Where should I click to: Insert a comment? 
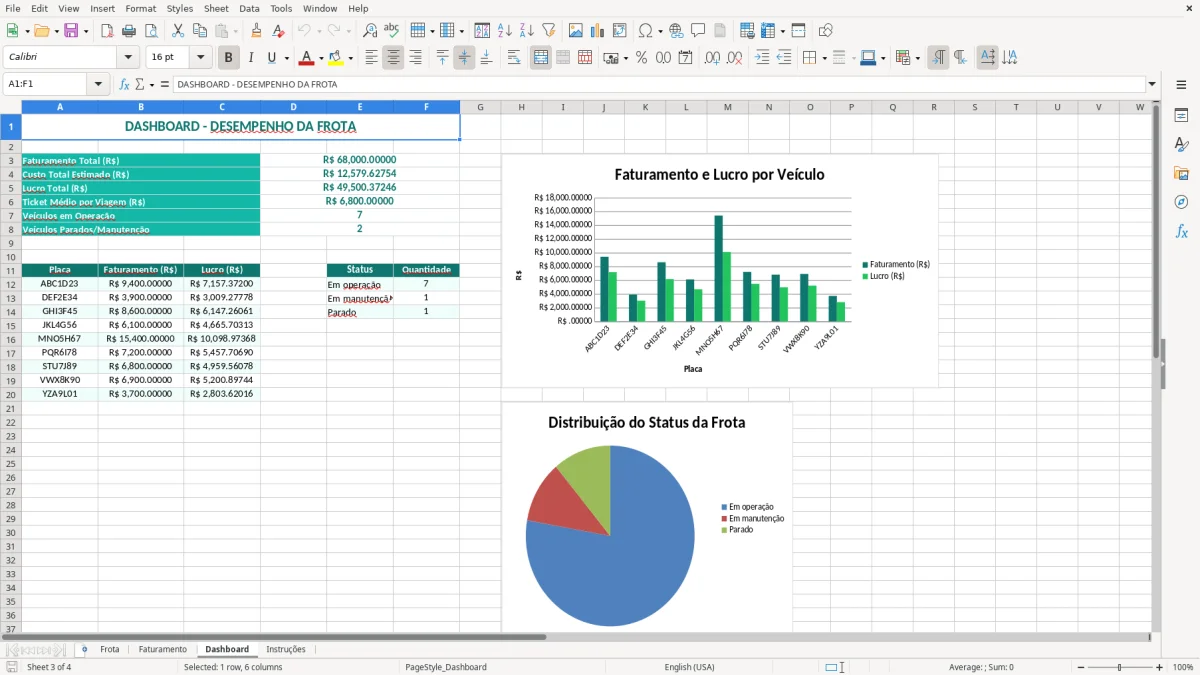pyautogui.click(x=698, y=31)
